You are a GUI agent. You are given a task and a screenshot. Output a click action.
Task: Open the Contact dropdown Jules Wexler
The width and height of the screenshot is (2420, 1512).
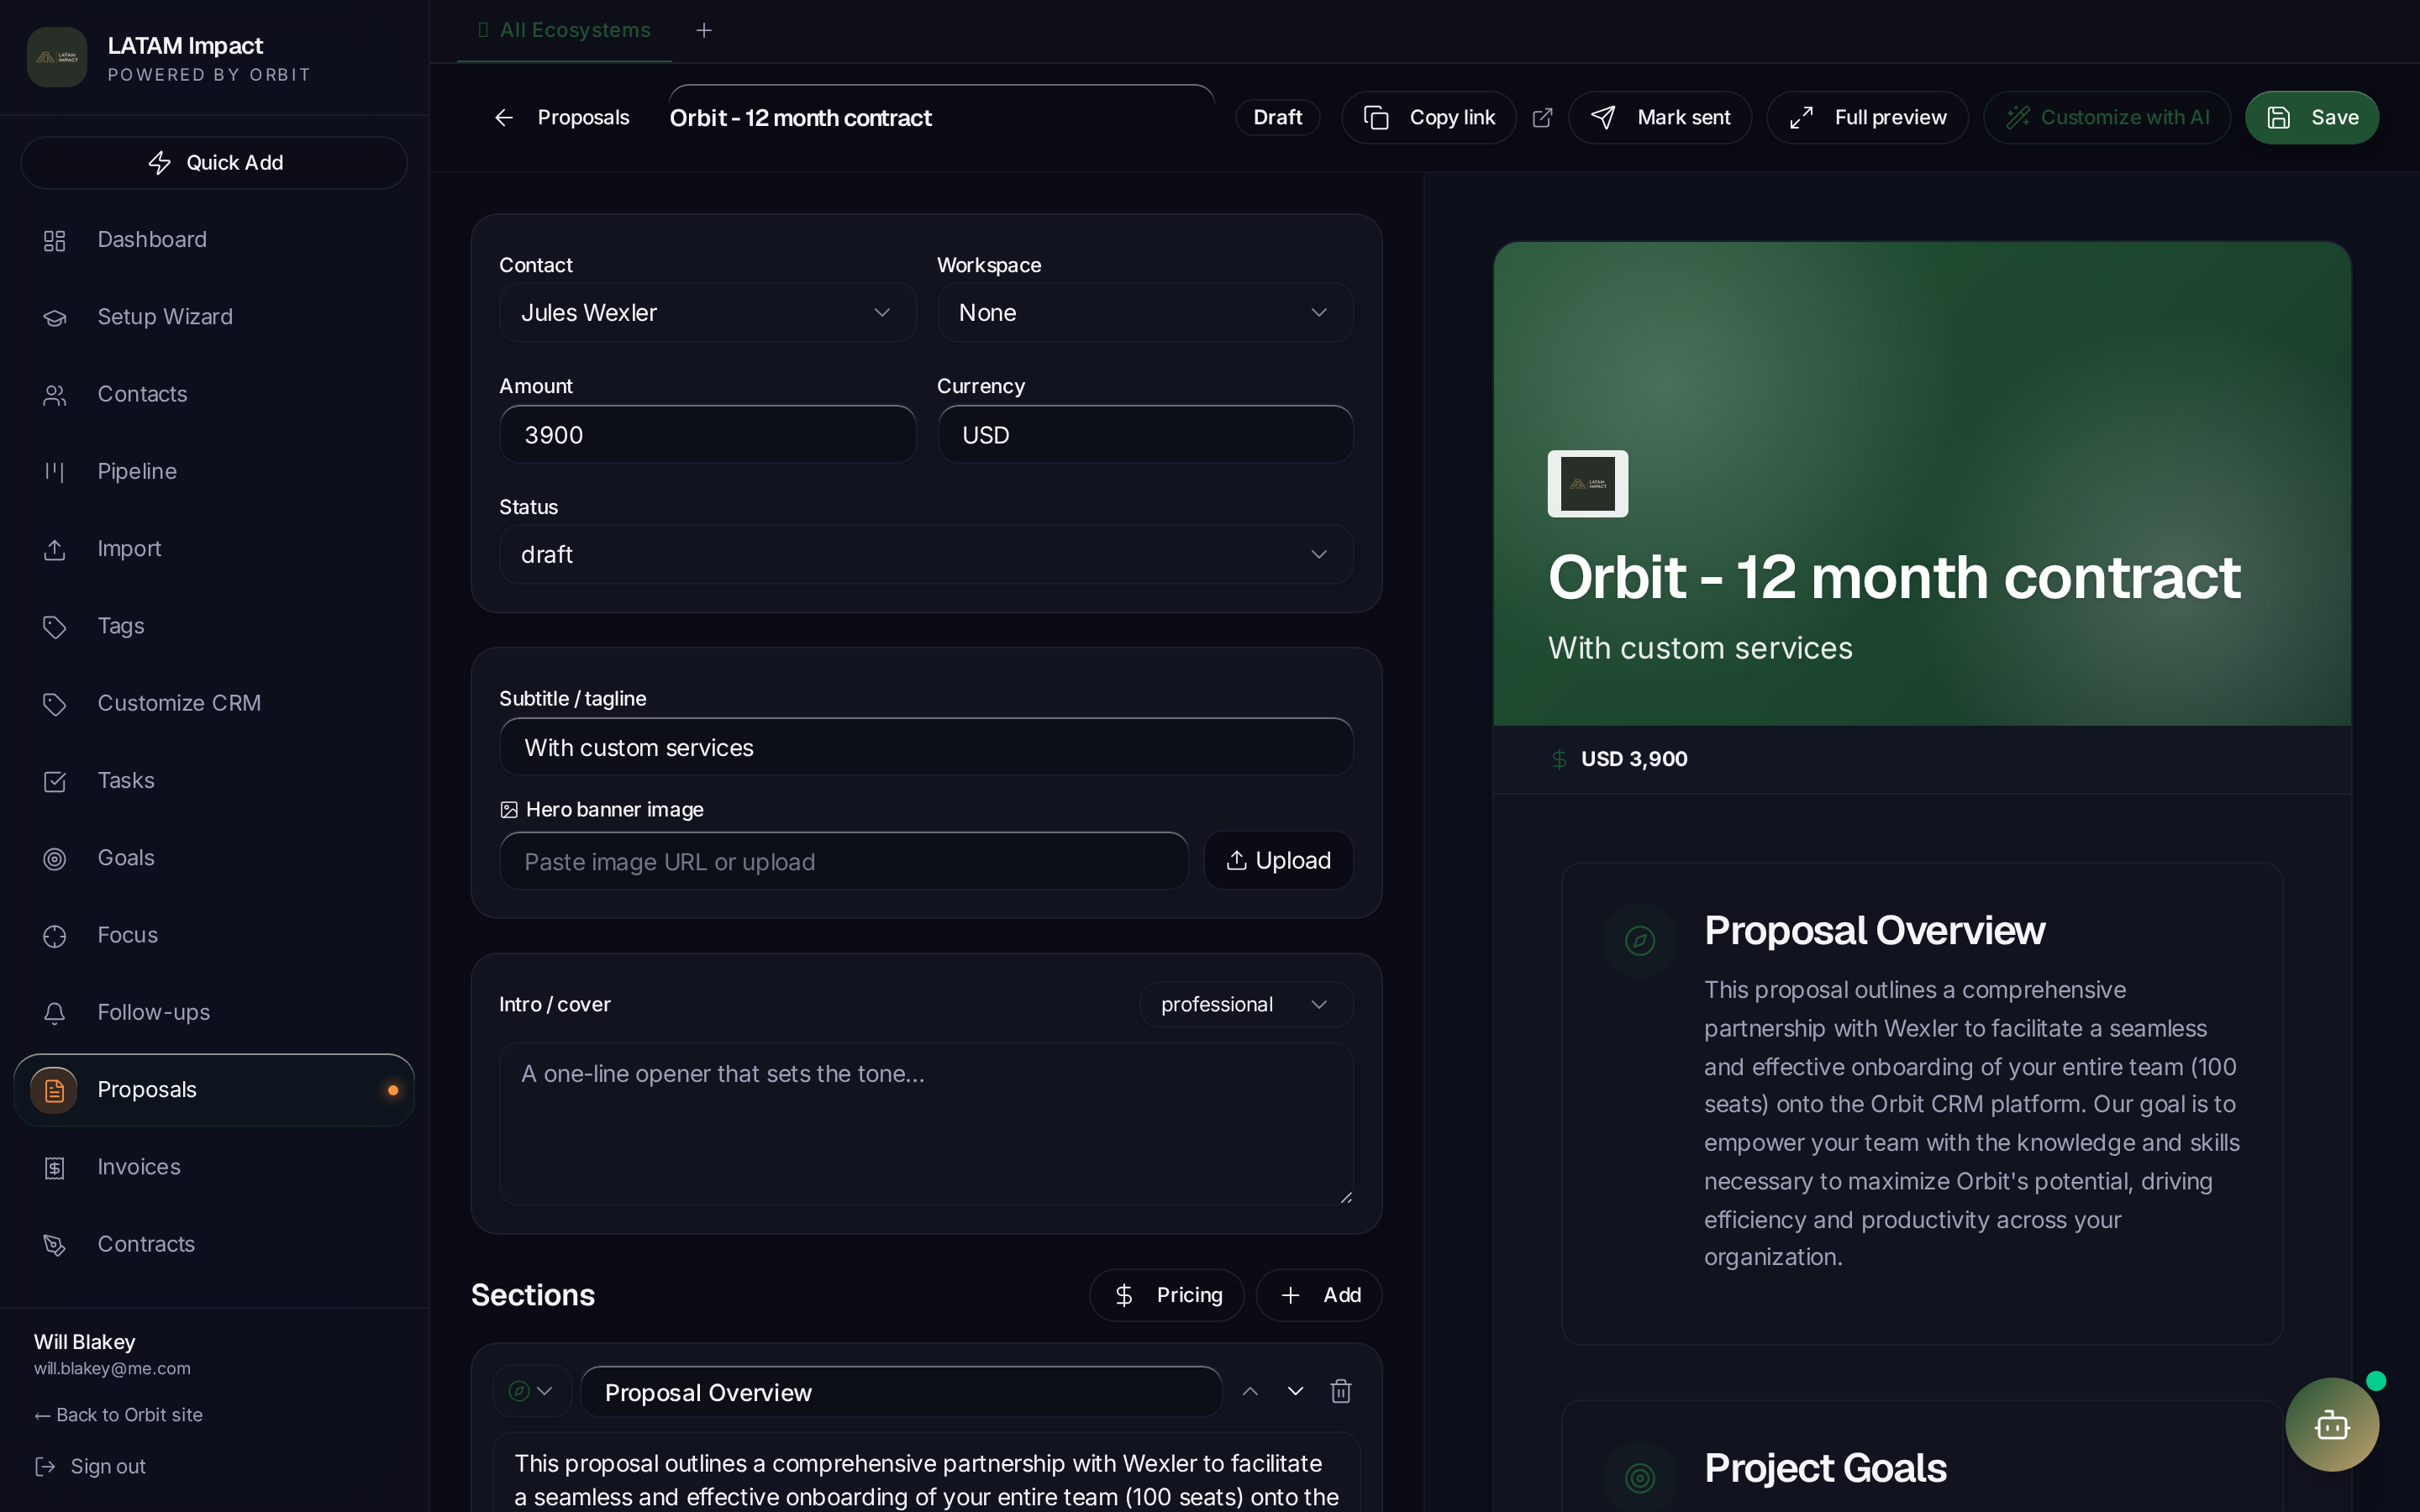coord(707,313)
